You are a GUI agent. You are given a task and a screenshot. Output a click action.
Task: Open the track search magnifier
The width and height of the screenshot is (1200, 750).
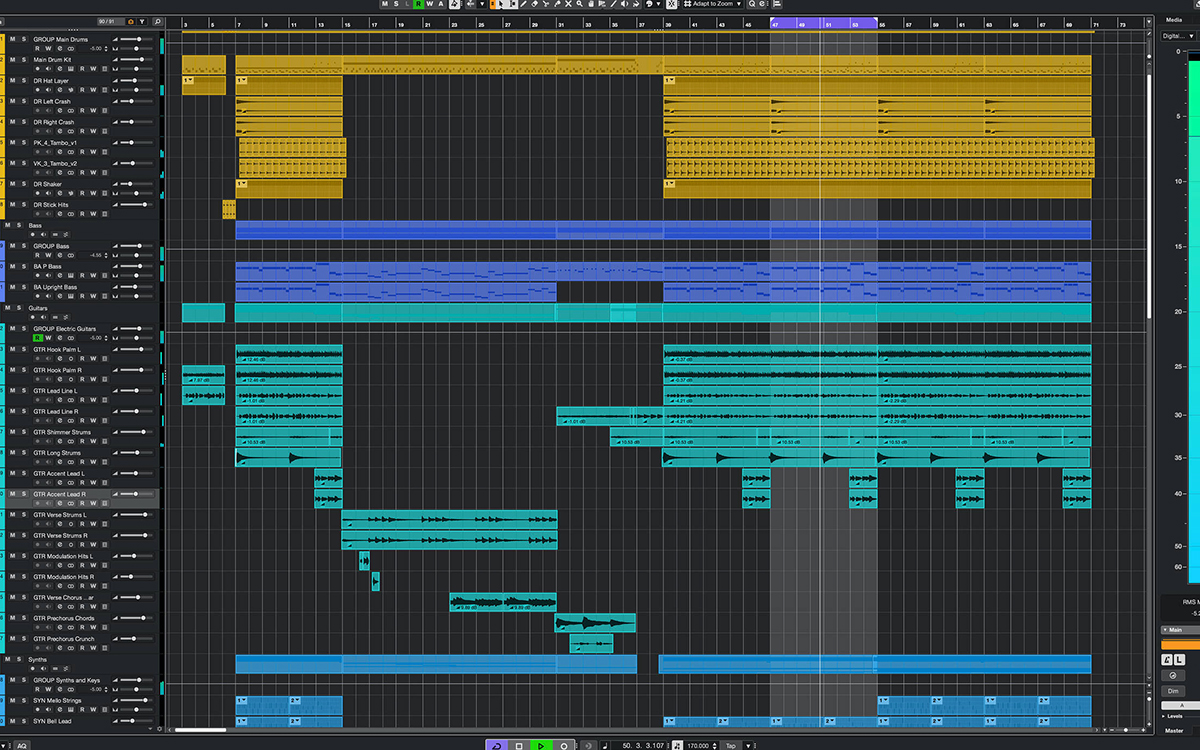158,22
